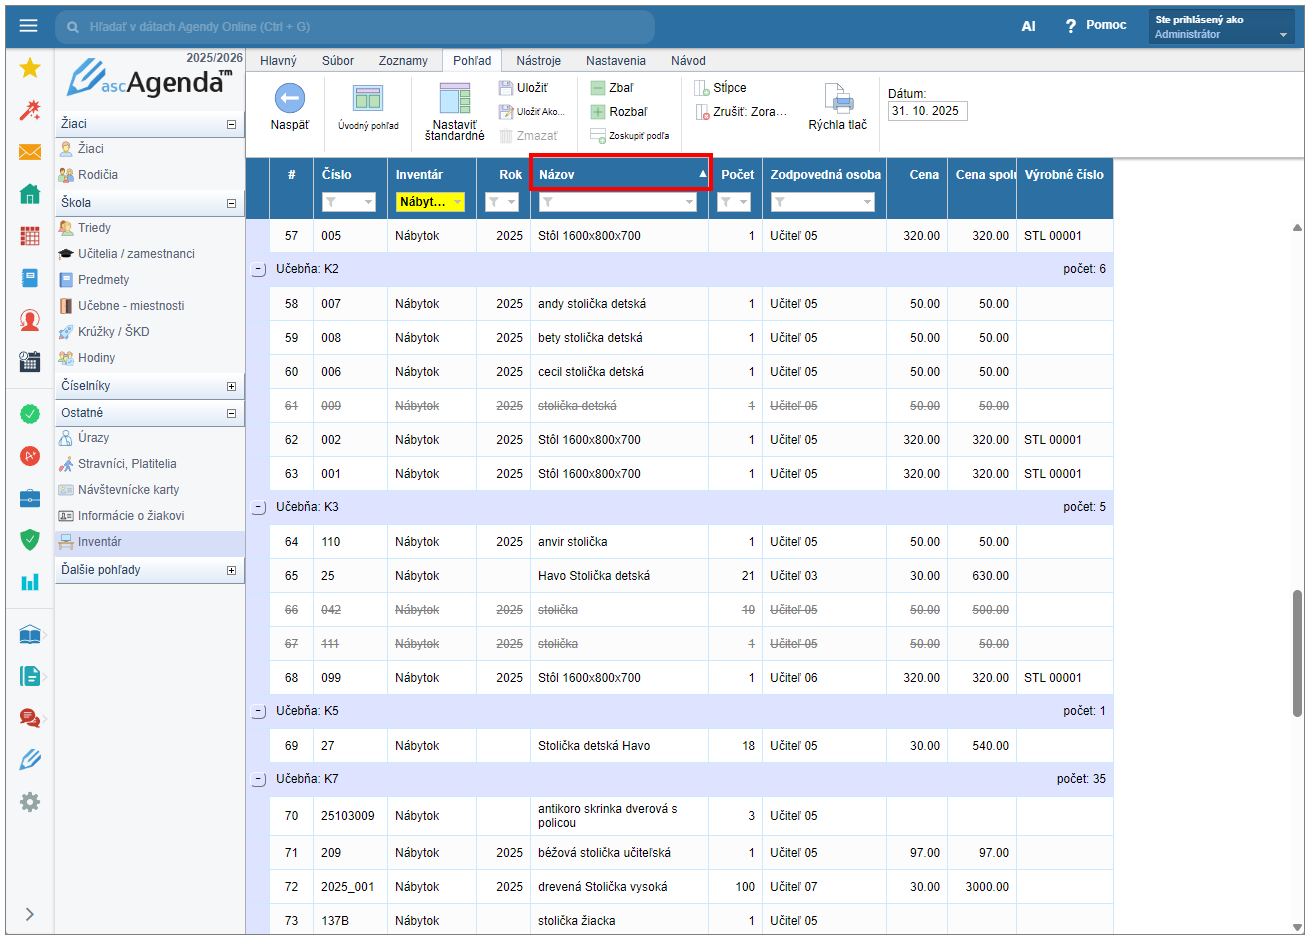Screen dimensions: 1310x940
Task: Click the Rýchla tlač printer icon
Action: pyautogui.click(x=838, y=98)
